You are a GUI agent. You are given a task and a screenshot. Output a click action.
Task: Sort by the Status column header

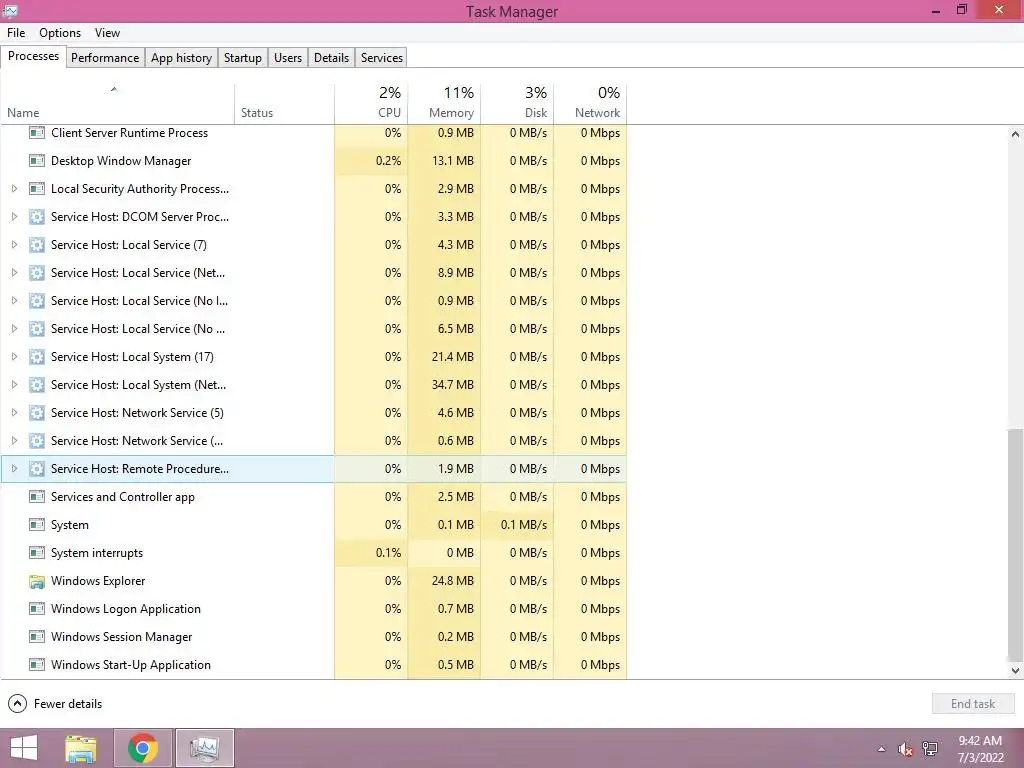click(284, 104)
